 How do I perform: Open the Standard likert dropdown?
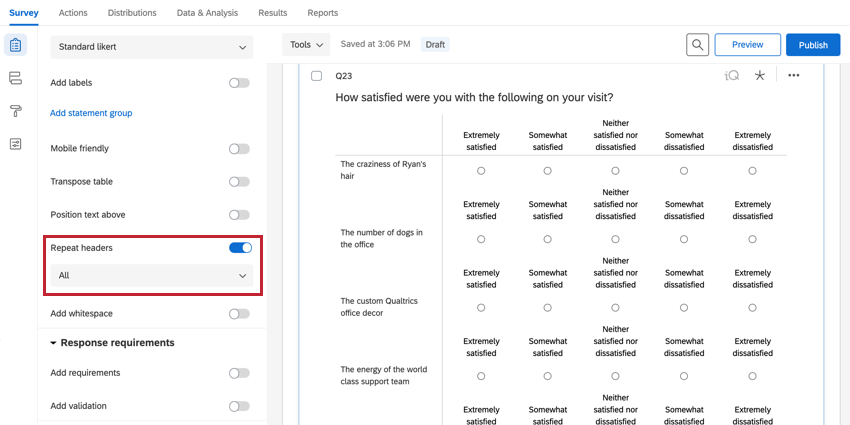tap(152, 47)
